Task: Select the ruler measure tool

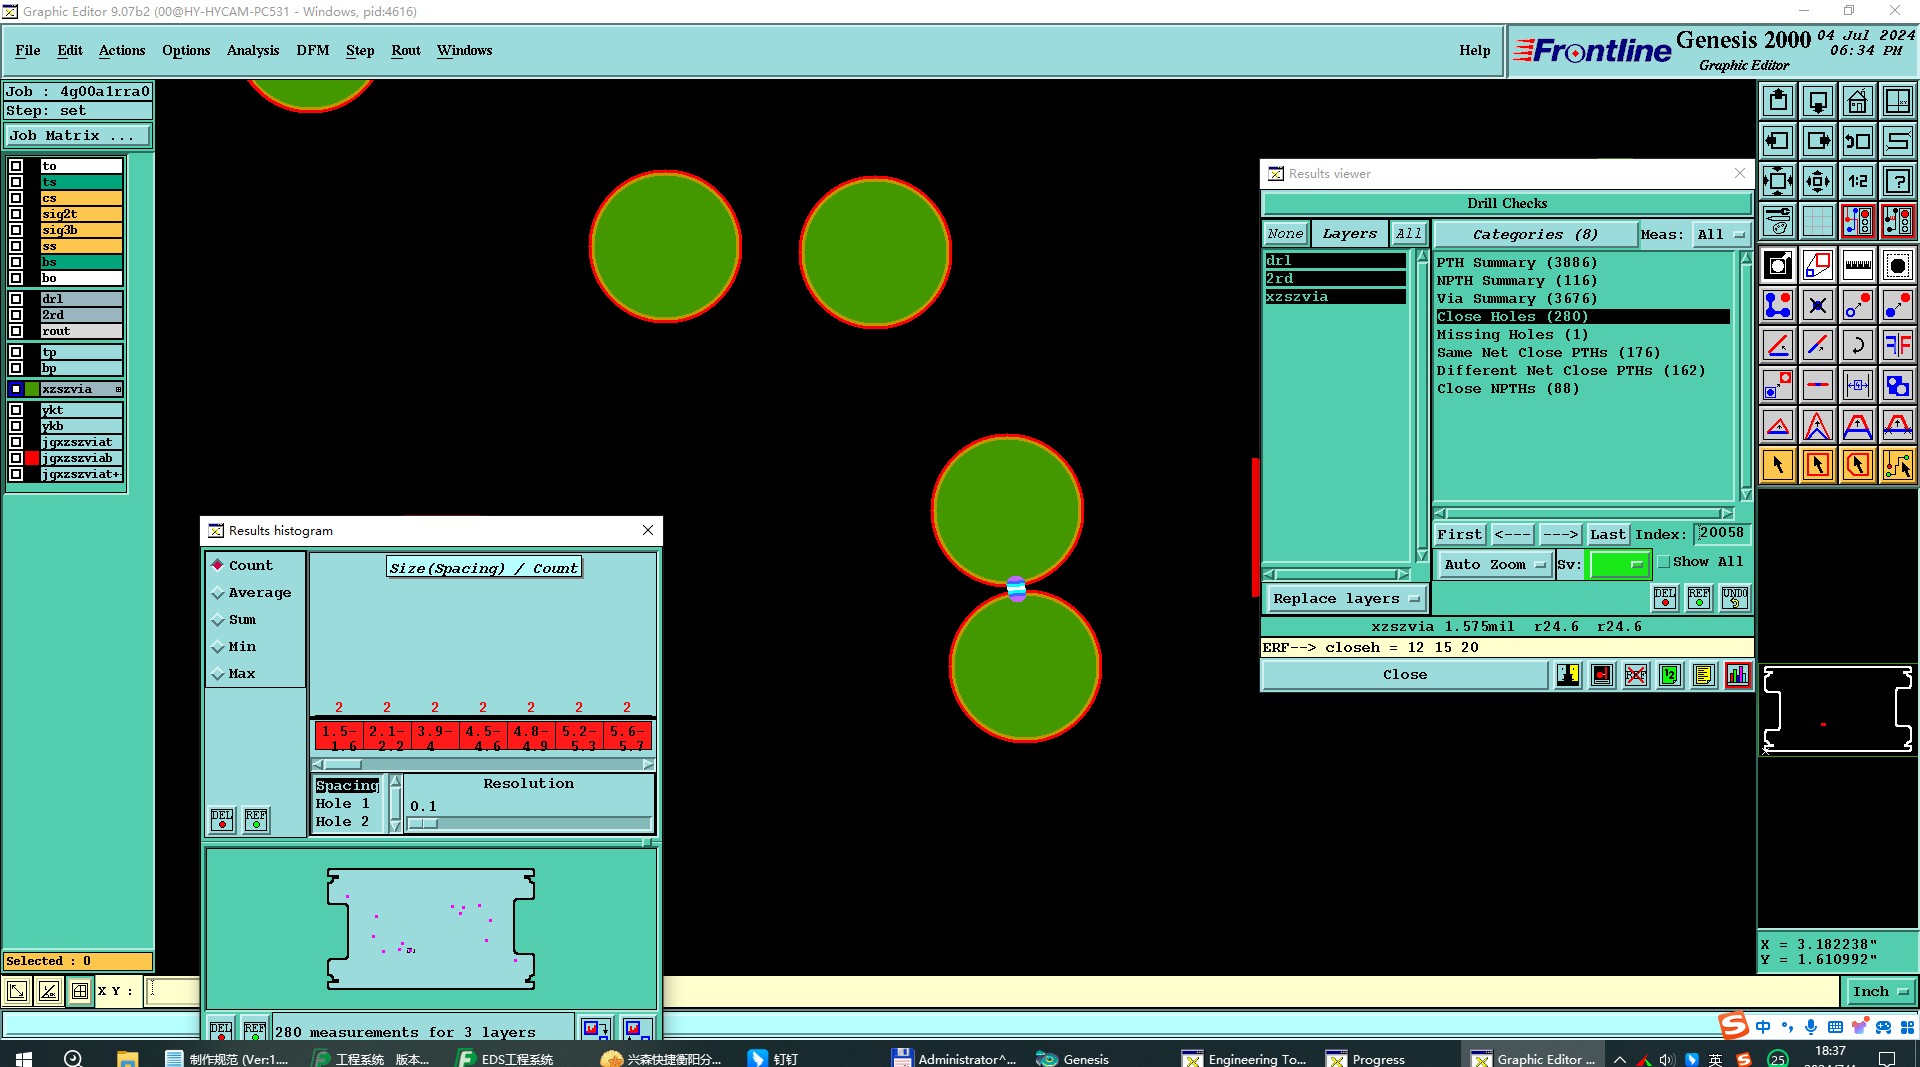Action: 1857,265
